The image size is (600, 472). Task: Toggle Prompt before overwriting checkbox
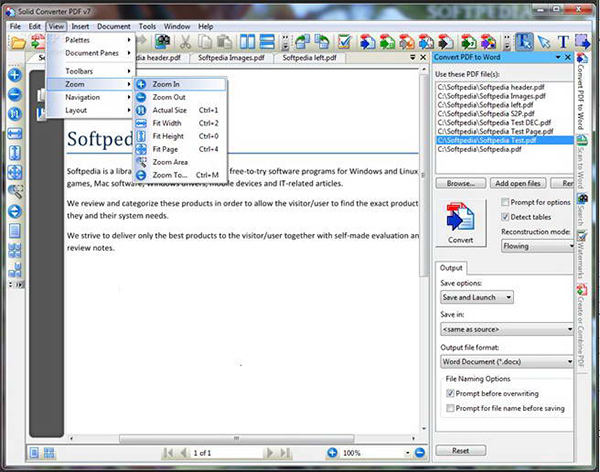(x=452, y=394)
